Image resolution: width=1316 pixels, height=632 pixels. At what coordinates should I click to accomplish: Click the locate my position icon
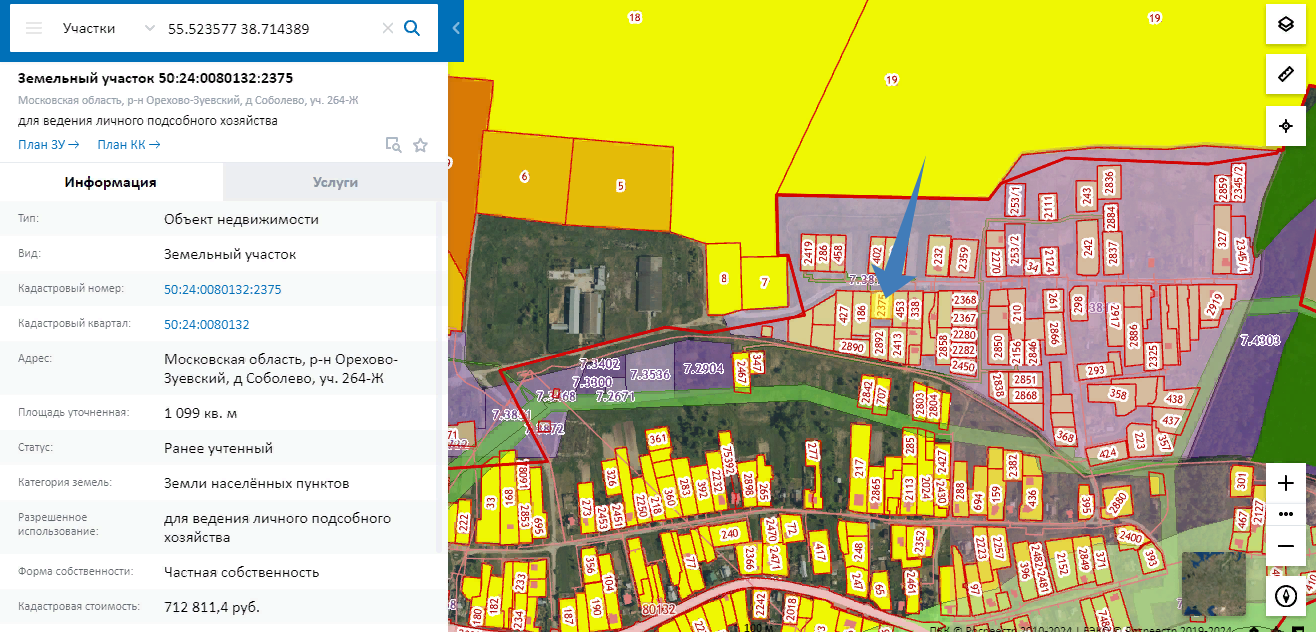click(x=1286, y=127)
